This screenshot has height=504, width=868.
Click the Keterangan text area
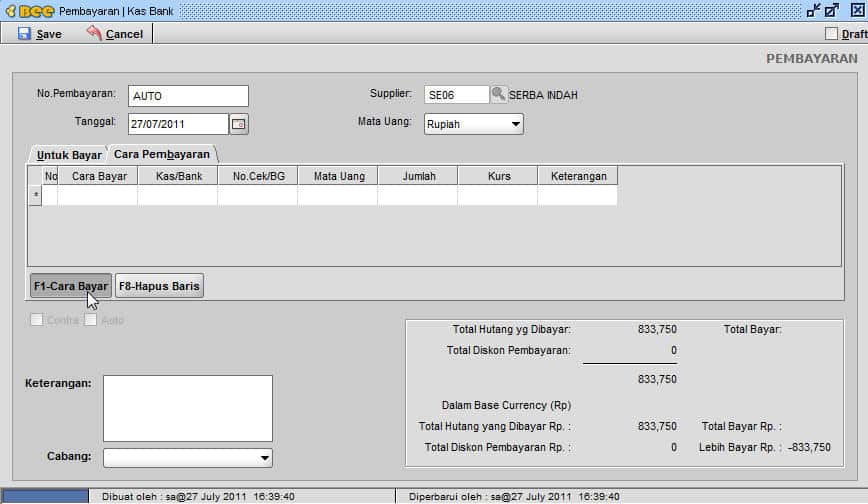(188, 408)
